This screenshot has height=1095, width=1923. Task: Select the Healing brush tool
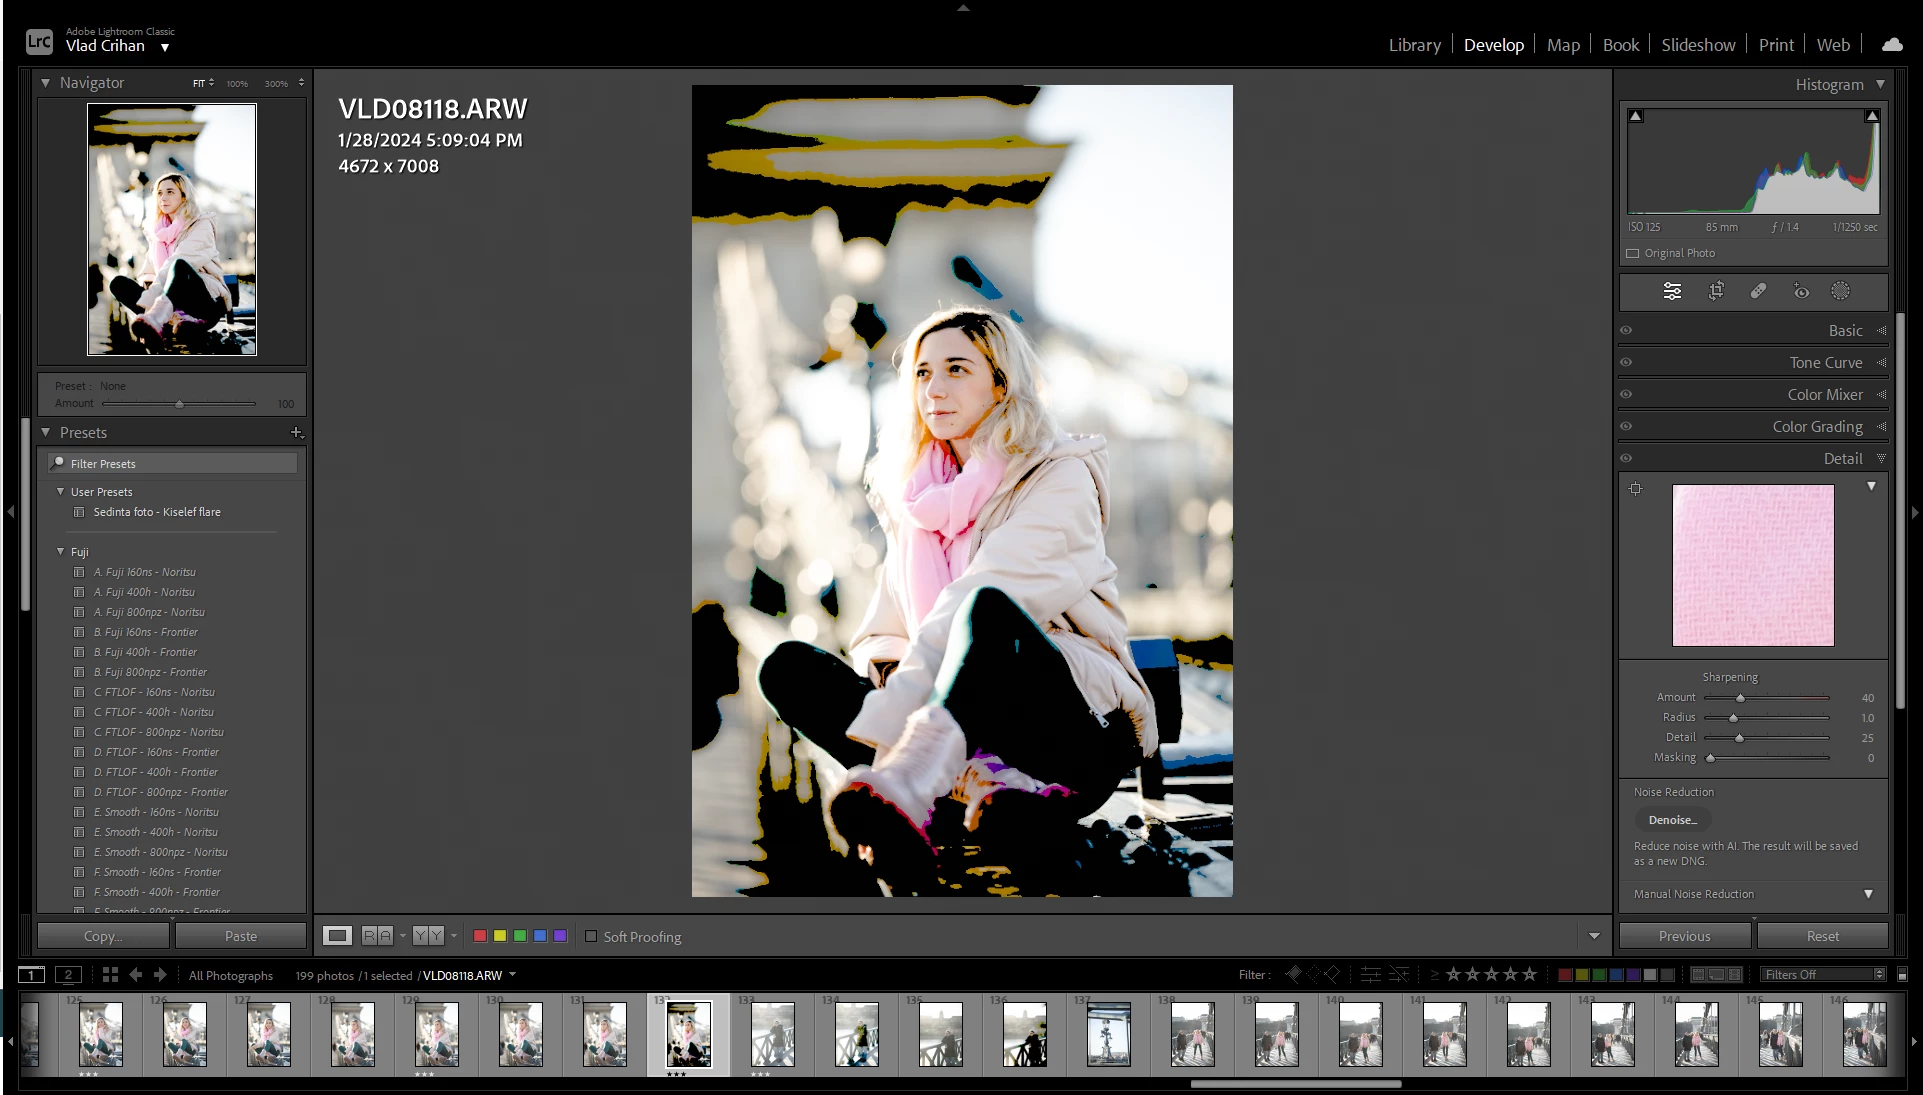(x=1758, y=291)
